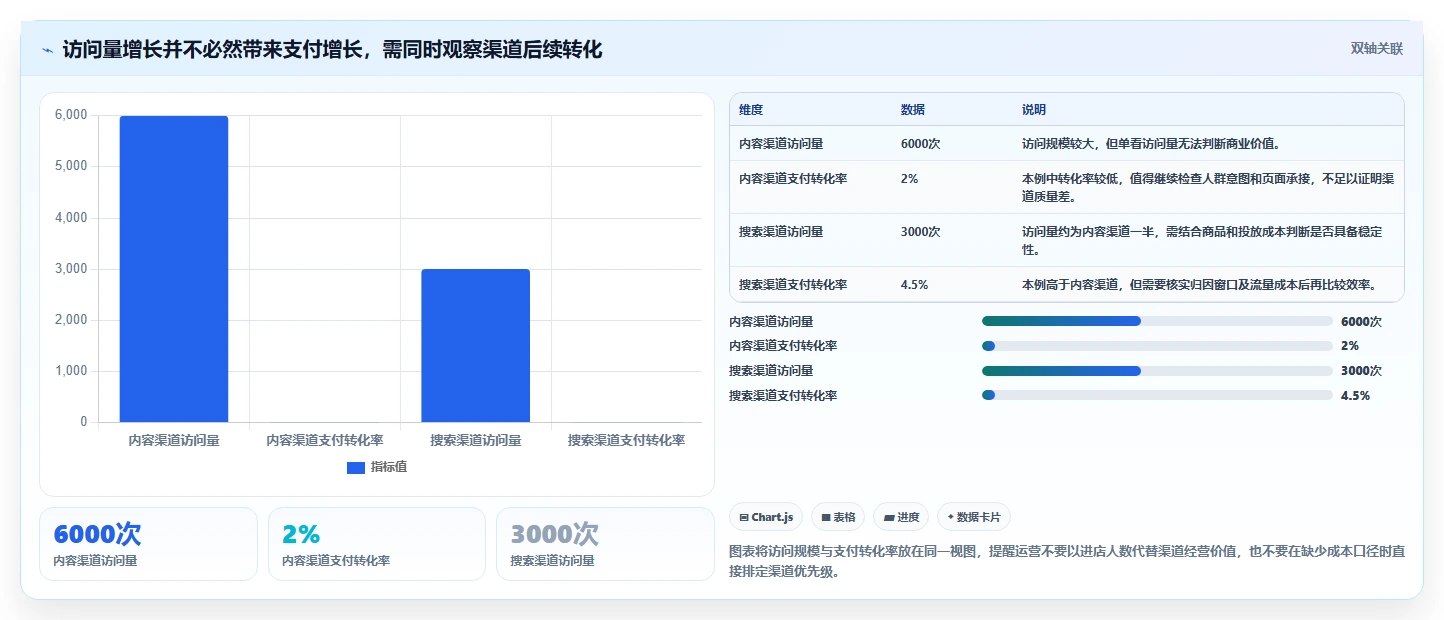Click the 双轴关联 label in header
Image resolution: width=1444 pixels, height=620 pixels.
pos(1377,48)
